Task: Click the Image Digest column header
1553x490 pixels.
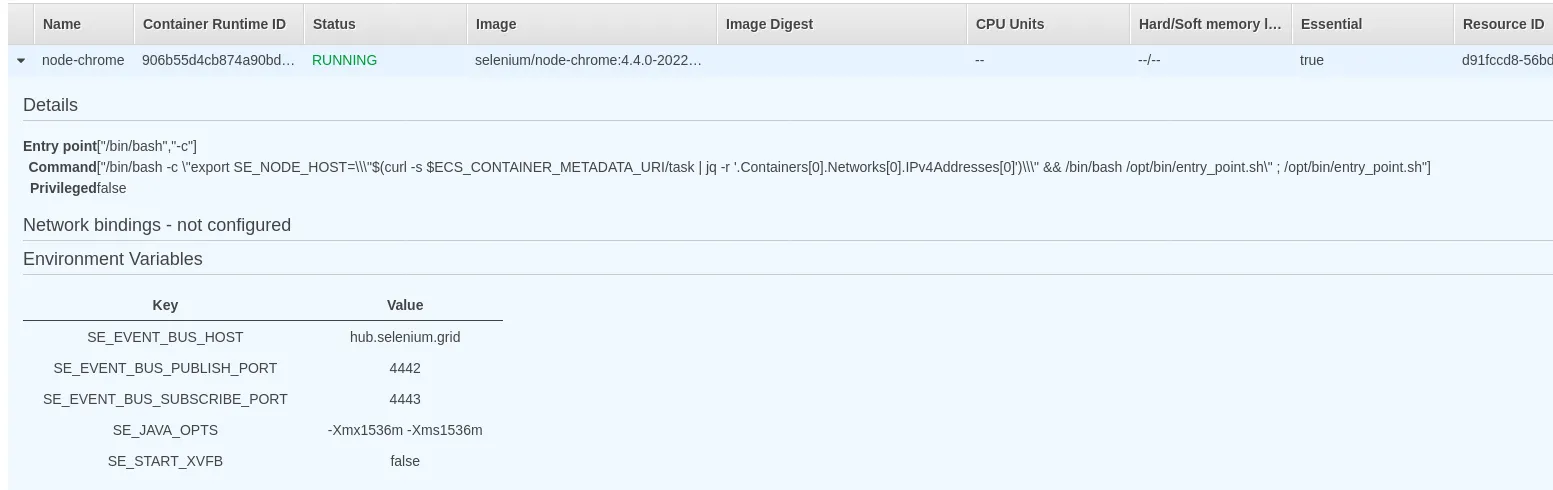Action: (769, 24)
